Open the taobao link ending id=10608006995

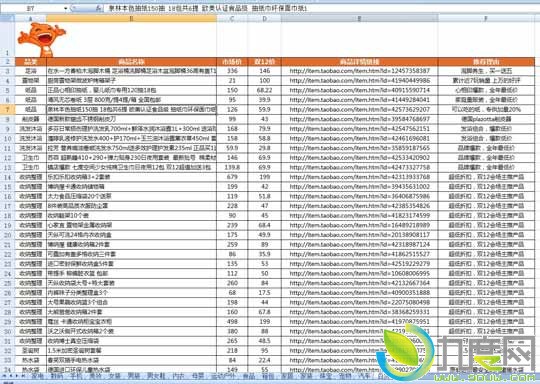point(360,273)
